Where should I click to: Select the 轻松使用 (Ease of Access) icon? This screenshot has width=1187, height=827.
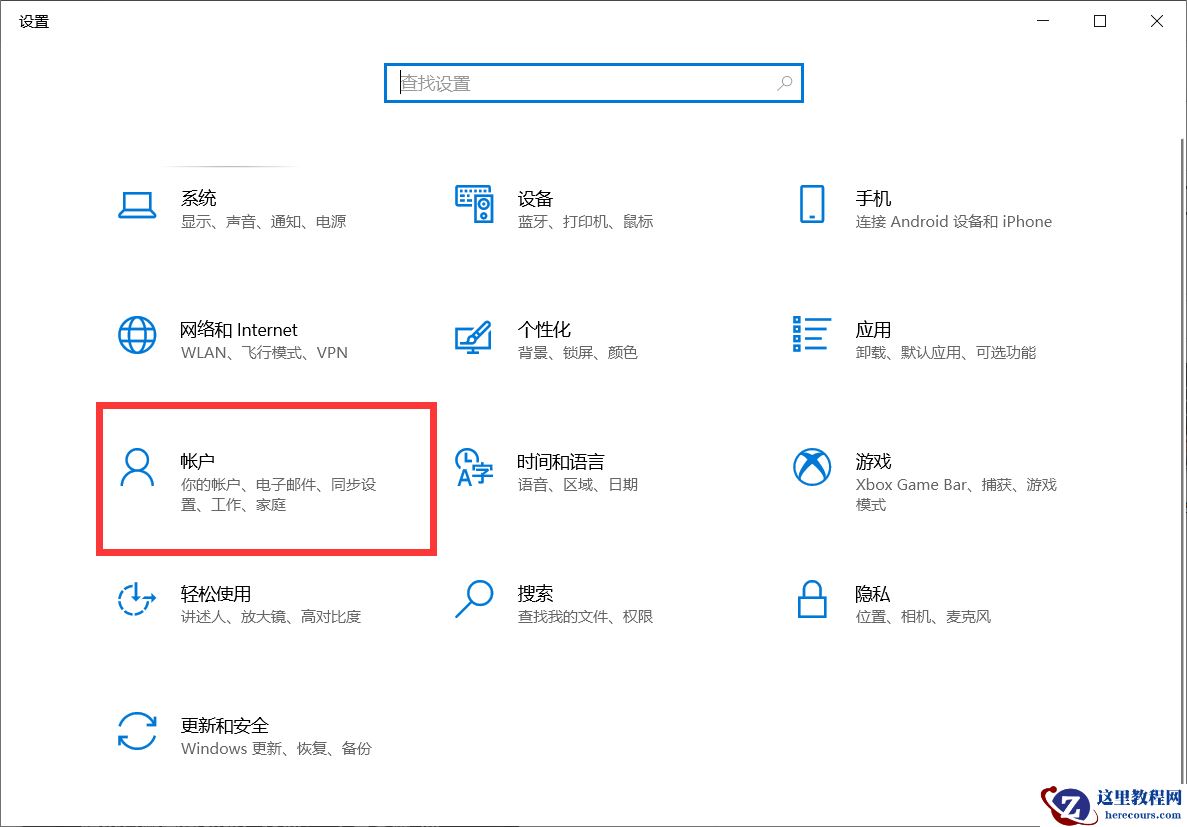tap(137, 599)
